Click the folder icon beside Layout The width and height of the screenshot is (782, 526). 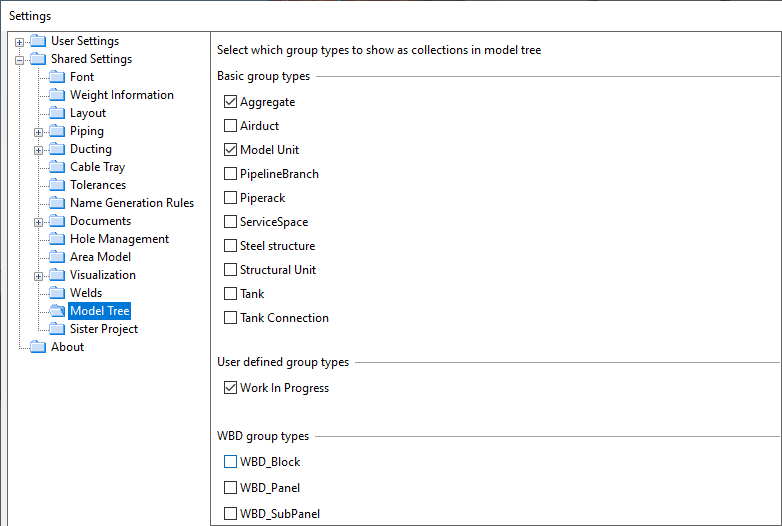[x=57, y=113]
